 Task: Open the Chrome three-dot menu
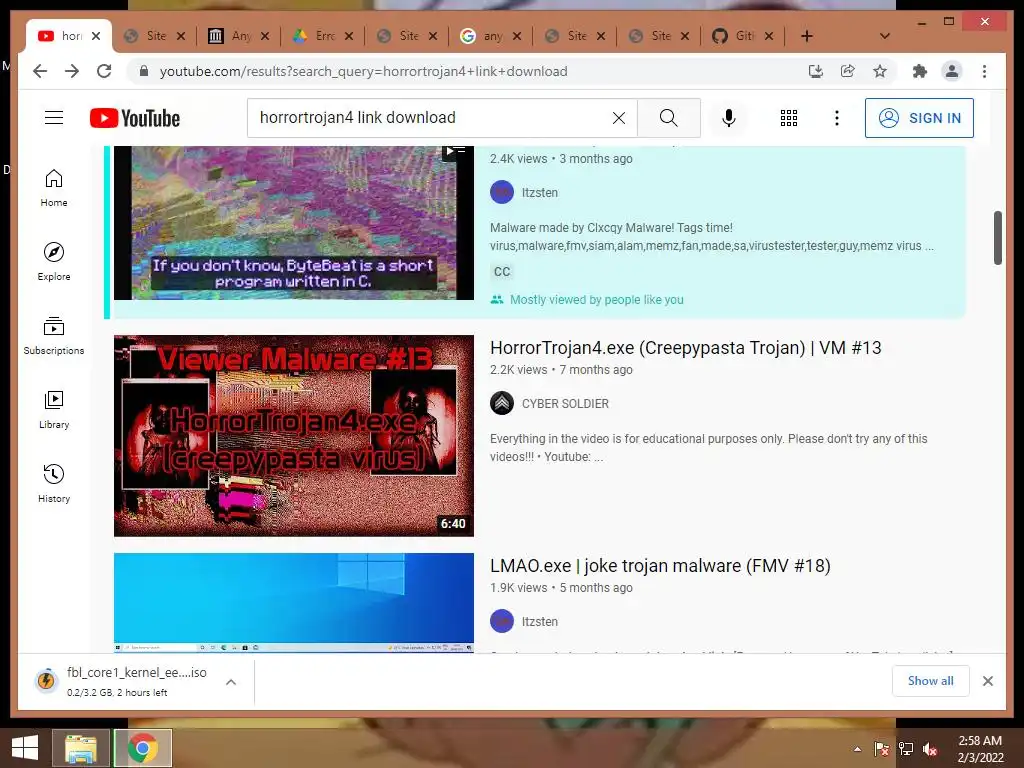tap(984, 71)
